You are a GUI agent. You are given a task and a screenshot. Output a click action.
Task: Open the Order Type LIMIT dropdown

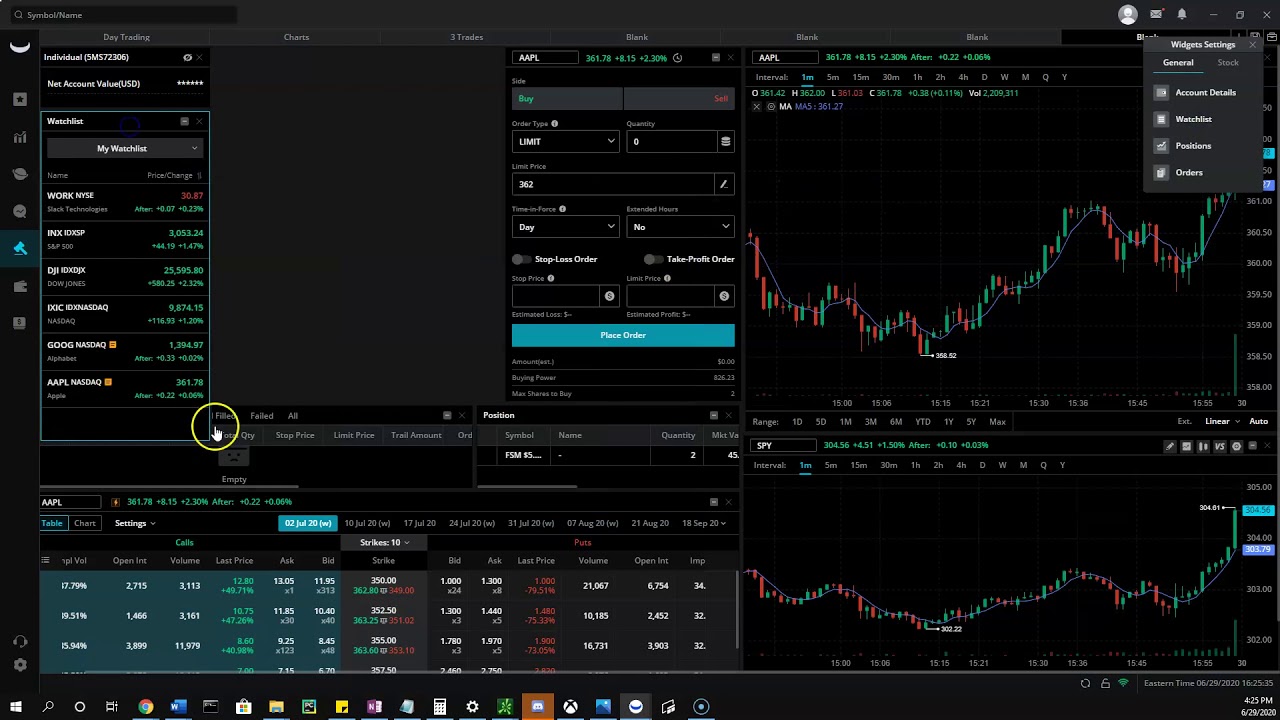click(566, 141)
